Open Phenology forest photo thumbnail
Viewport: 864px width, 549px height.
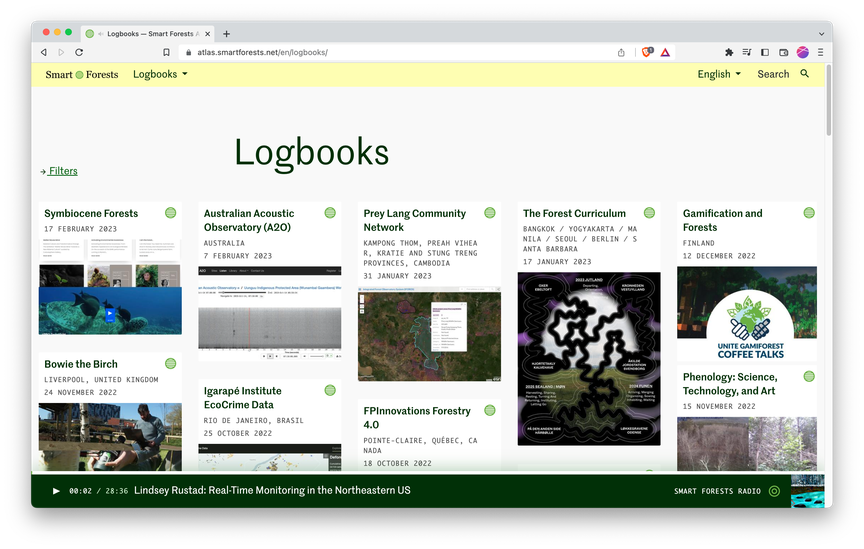coord(747,444)
